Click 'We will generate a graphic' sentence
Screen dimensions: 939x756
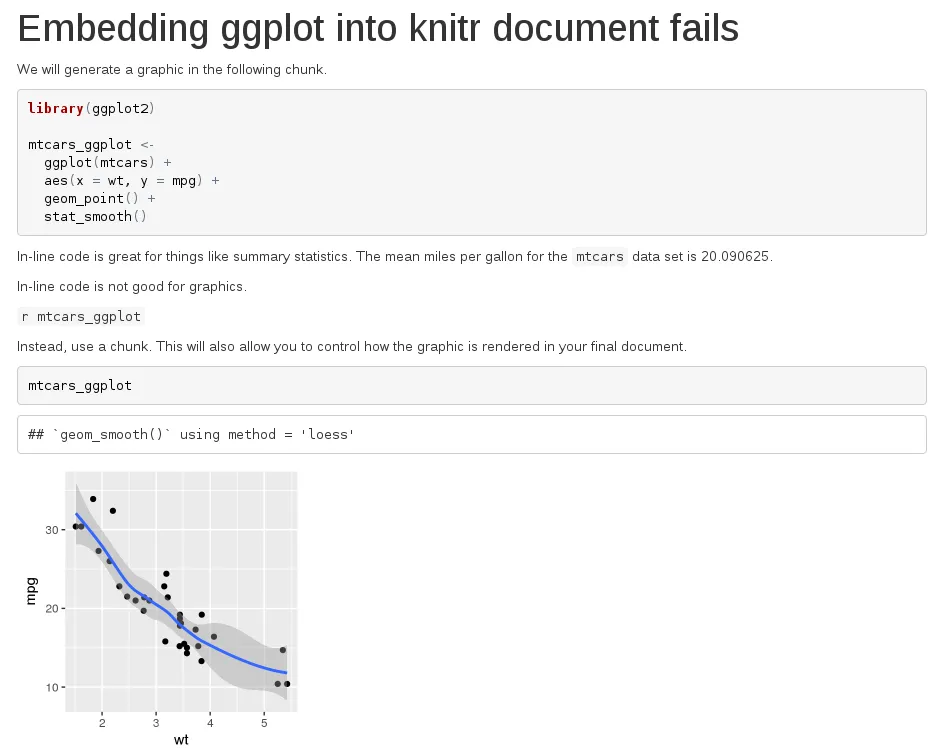coord(172,69)
